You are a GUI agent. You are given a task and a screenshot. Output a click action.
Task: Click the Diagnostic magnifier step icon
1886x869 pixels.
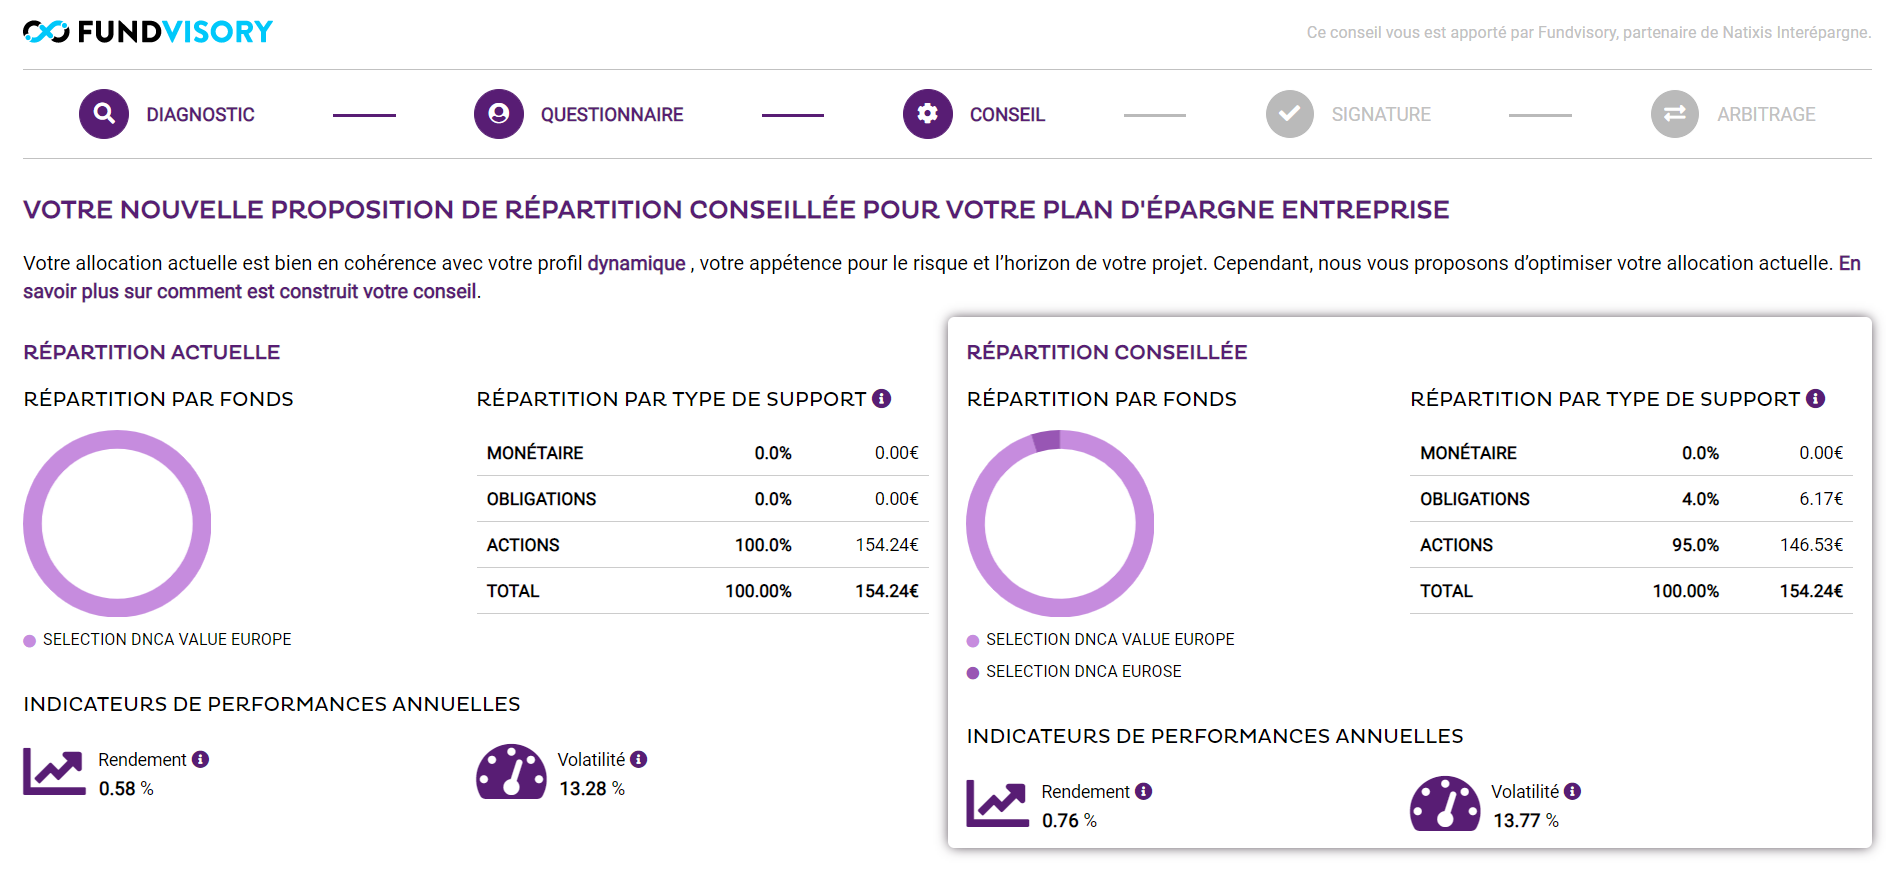(104, 114)
